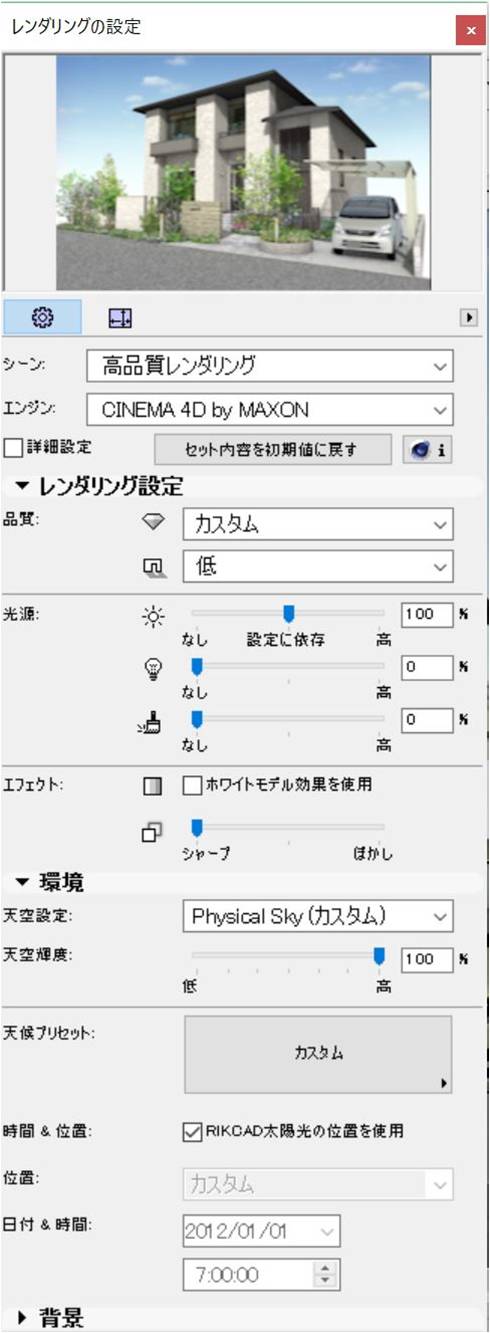Switch to the size settings tab icon
The height and width of the screenshot is (1333, 490).
tap(120, 318)
